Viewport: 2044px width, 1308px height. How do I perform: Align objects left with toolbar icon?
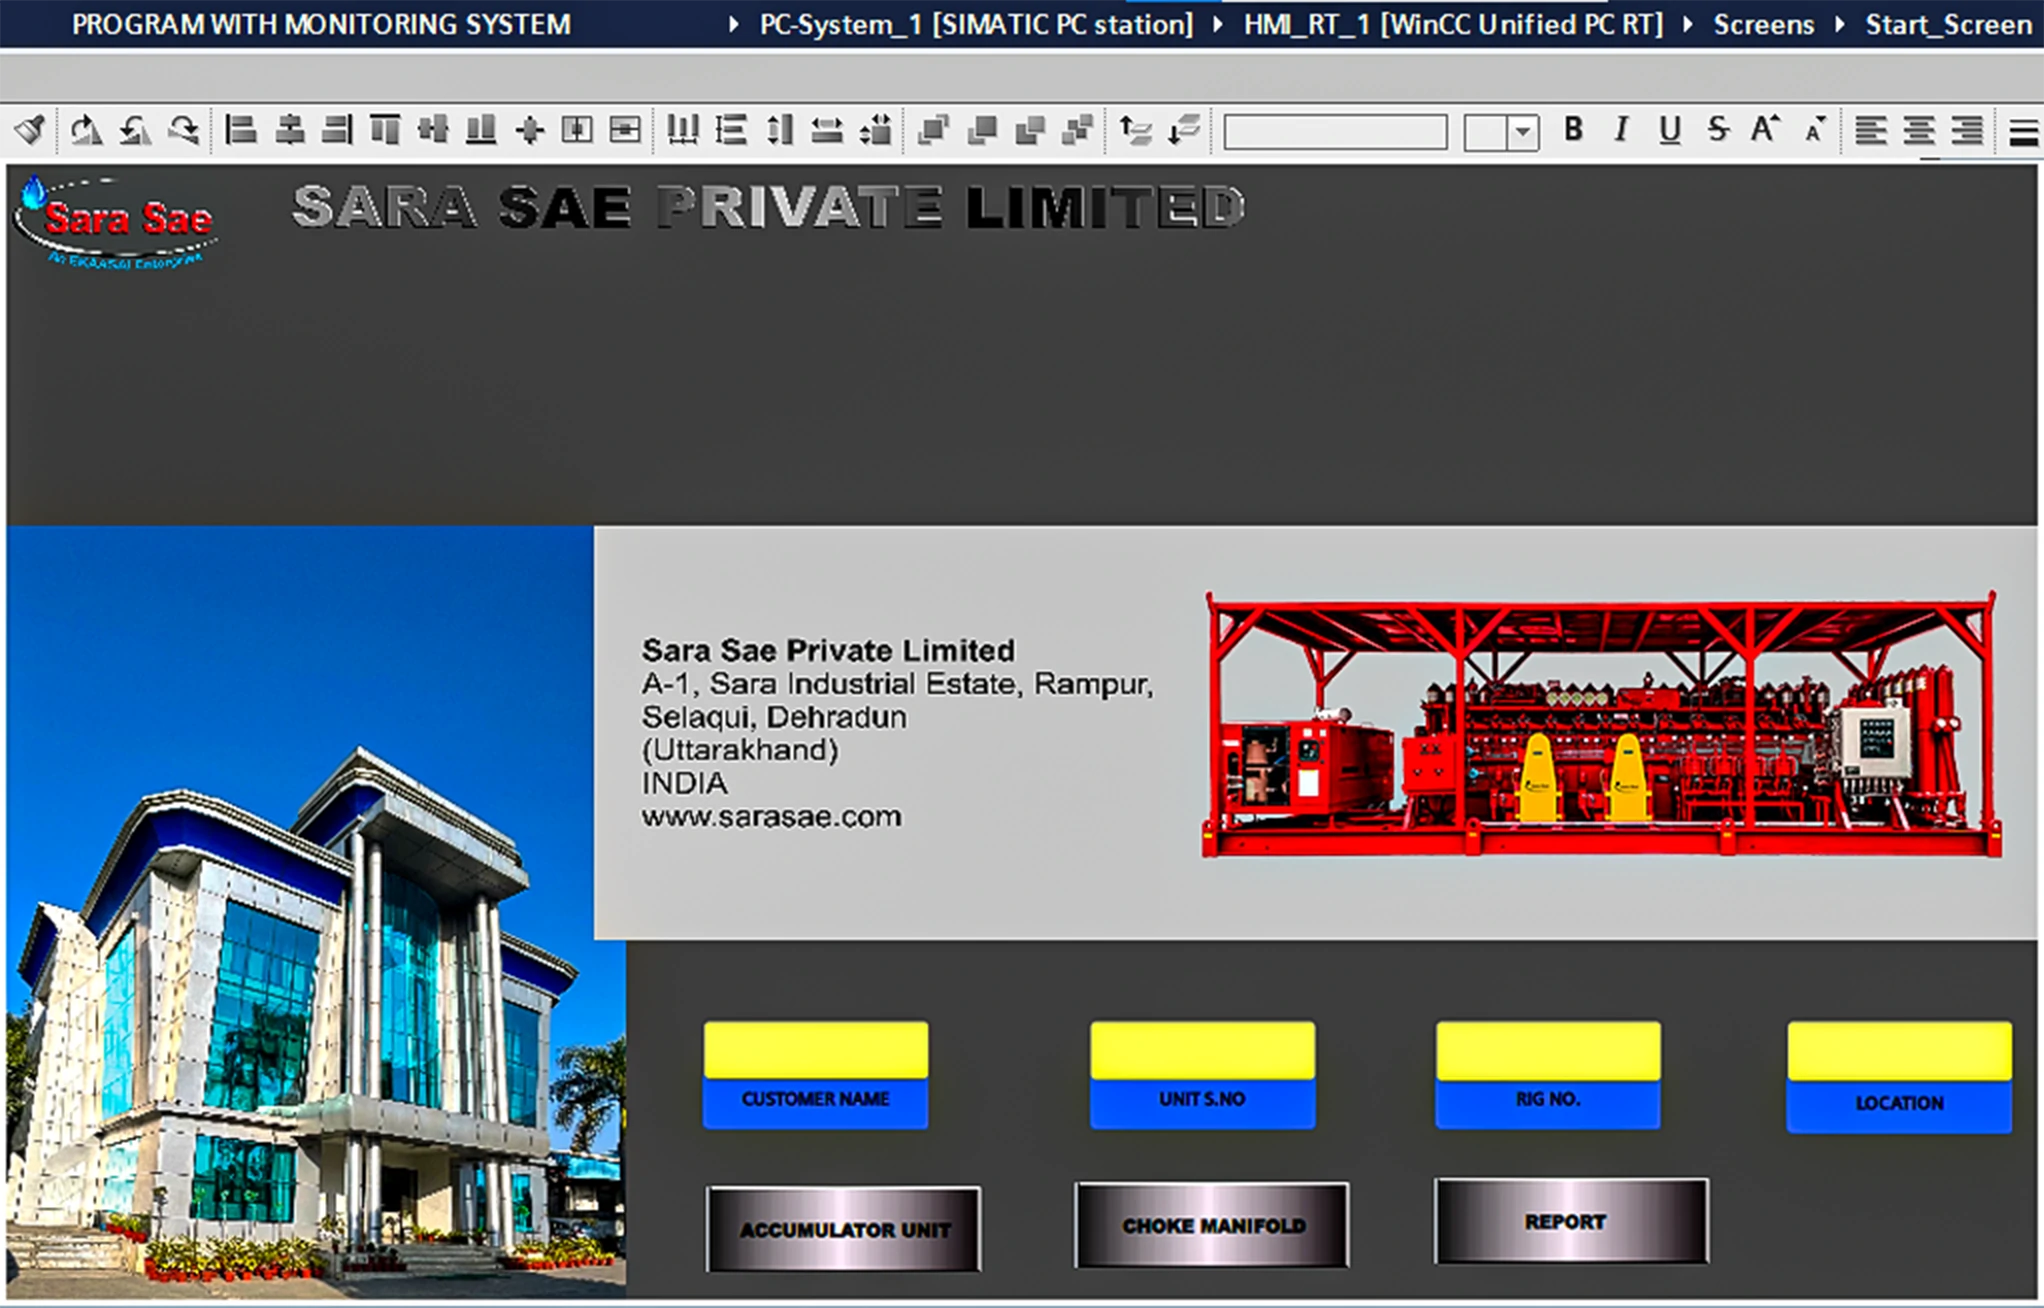point(240,130)
